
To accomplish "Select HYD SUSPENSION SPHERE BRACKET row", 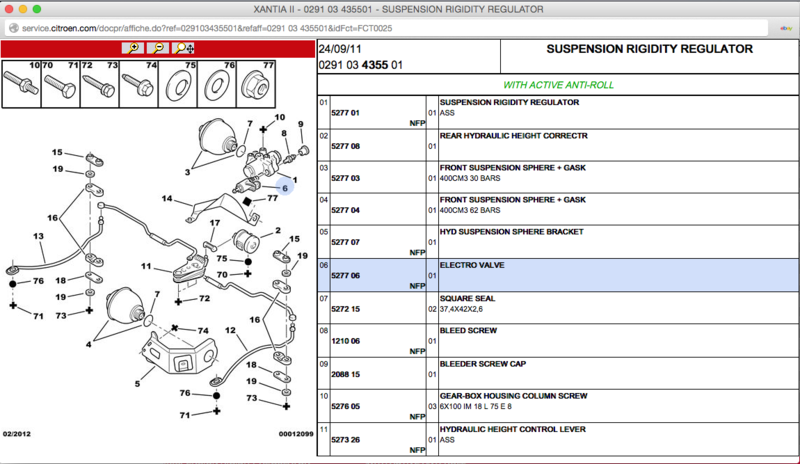I will [558, 241].
